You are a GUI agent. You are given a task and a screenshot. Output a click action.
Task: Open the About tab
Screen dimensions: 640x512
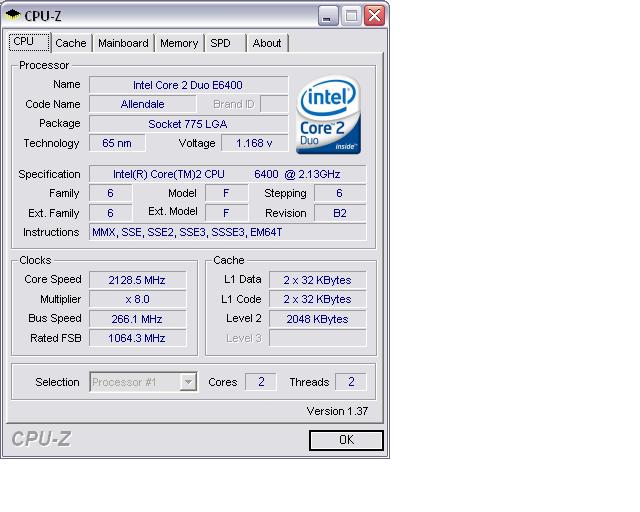click(x=267, y=43)
